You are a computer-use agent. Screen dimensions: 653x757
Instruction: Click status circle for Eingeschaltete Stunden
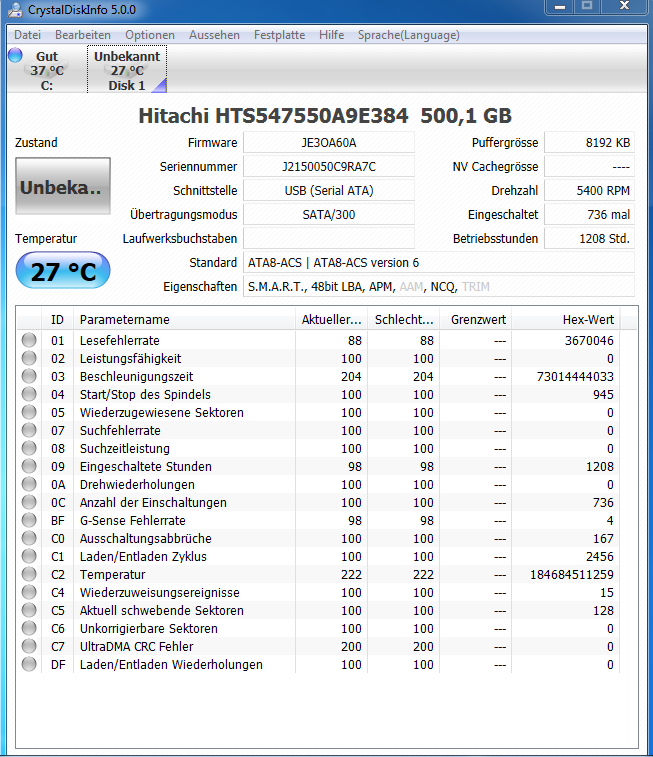tap(29, 466)
